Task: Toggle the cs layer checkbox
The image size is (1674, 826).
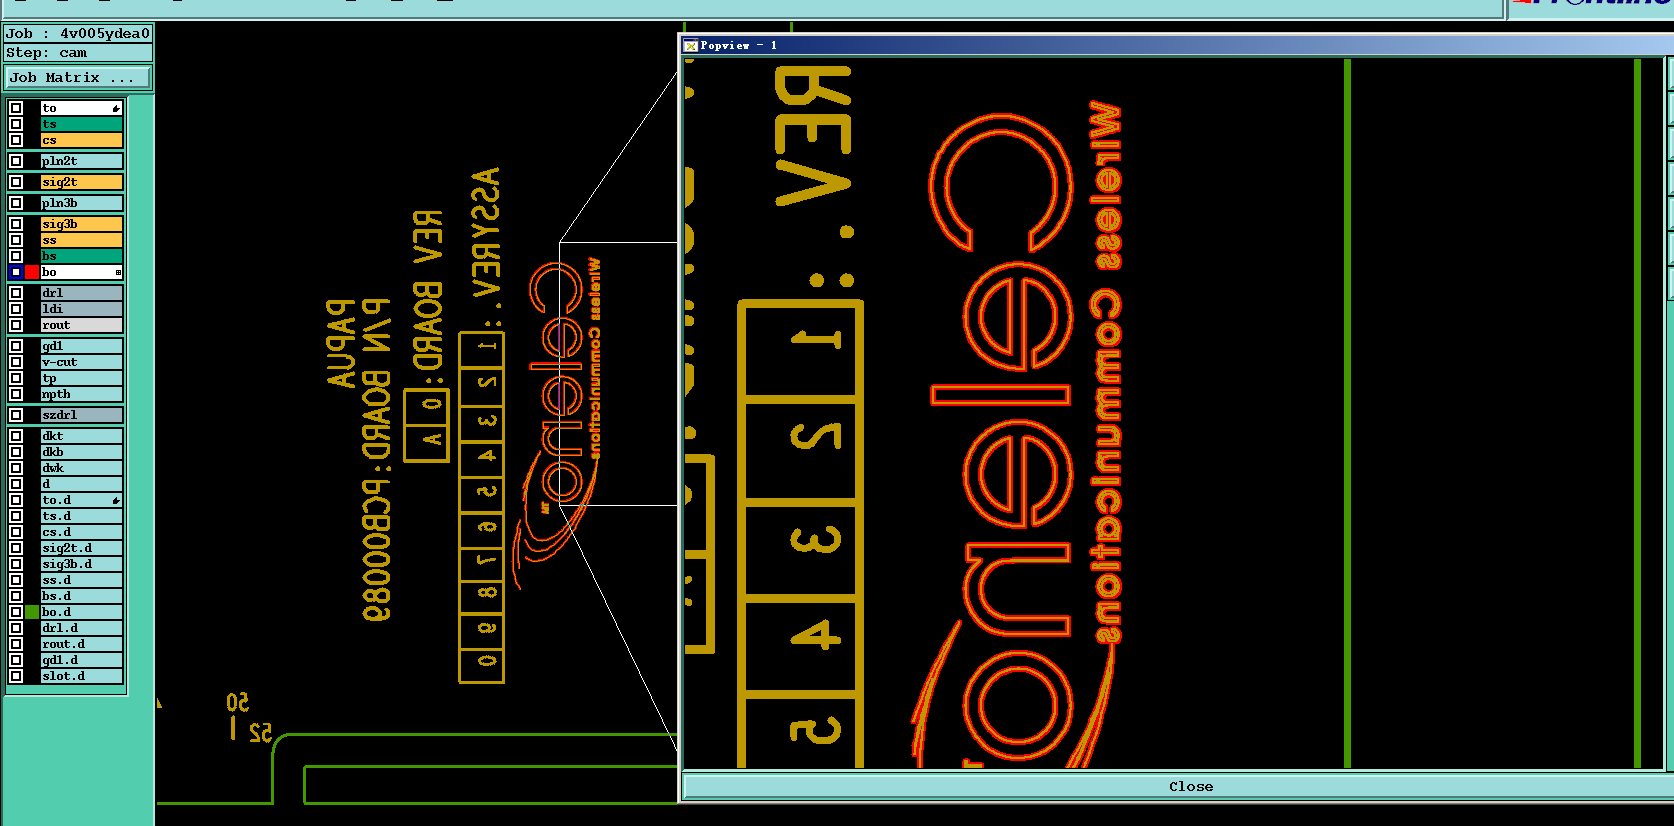Action: coord(16,140)
